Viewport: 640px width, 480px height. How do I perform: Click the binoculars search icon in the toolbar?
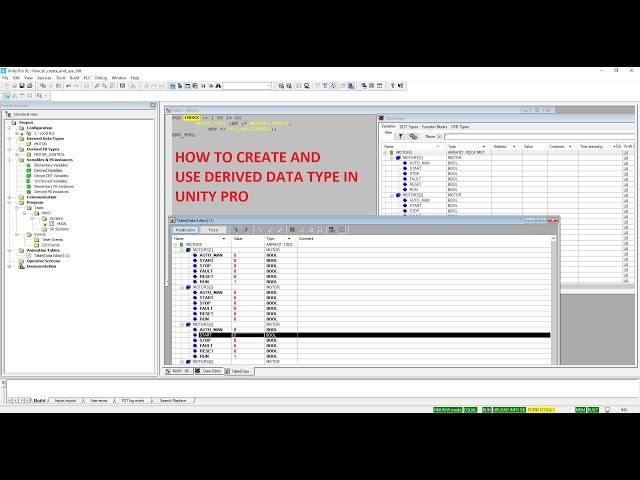pos(218,86)
